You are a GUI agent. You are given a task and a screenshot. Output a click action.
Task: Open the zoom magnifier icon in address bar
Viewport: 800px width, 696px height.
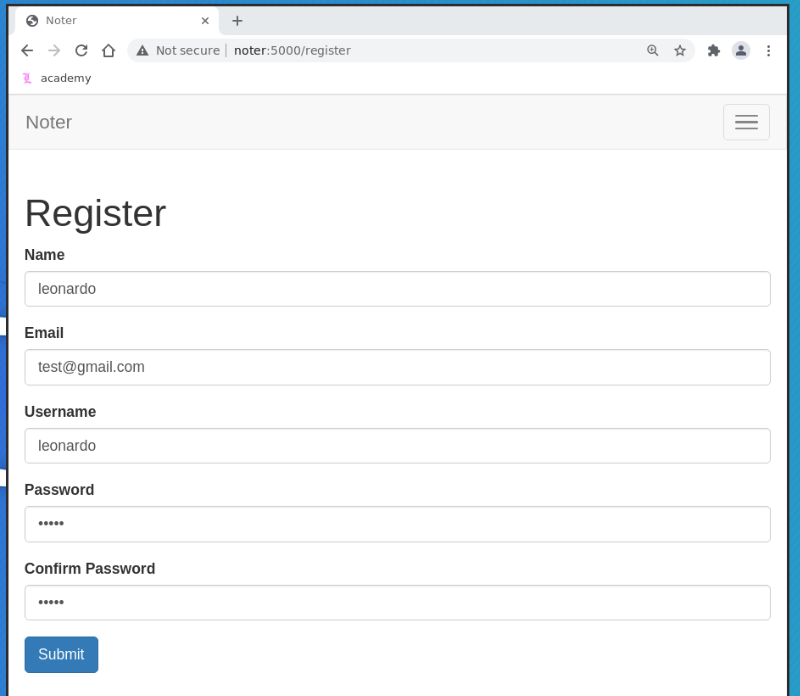[x=653, y=51]
